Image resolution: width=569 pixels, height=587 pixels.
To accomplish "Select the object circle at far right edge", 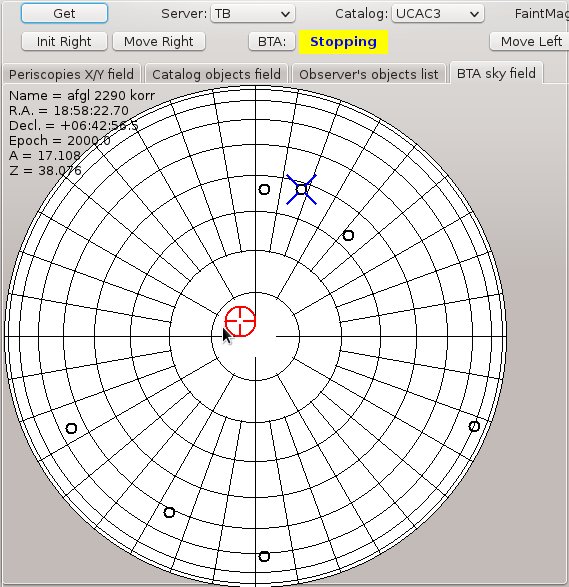I will point(474,426).
